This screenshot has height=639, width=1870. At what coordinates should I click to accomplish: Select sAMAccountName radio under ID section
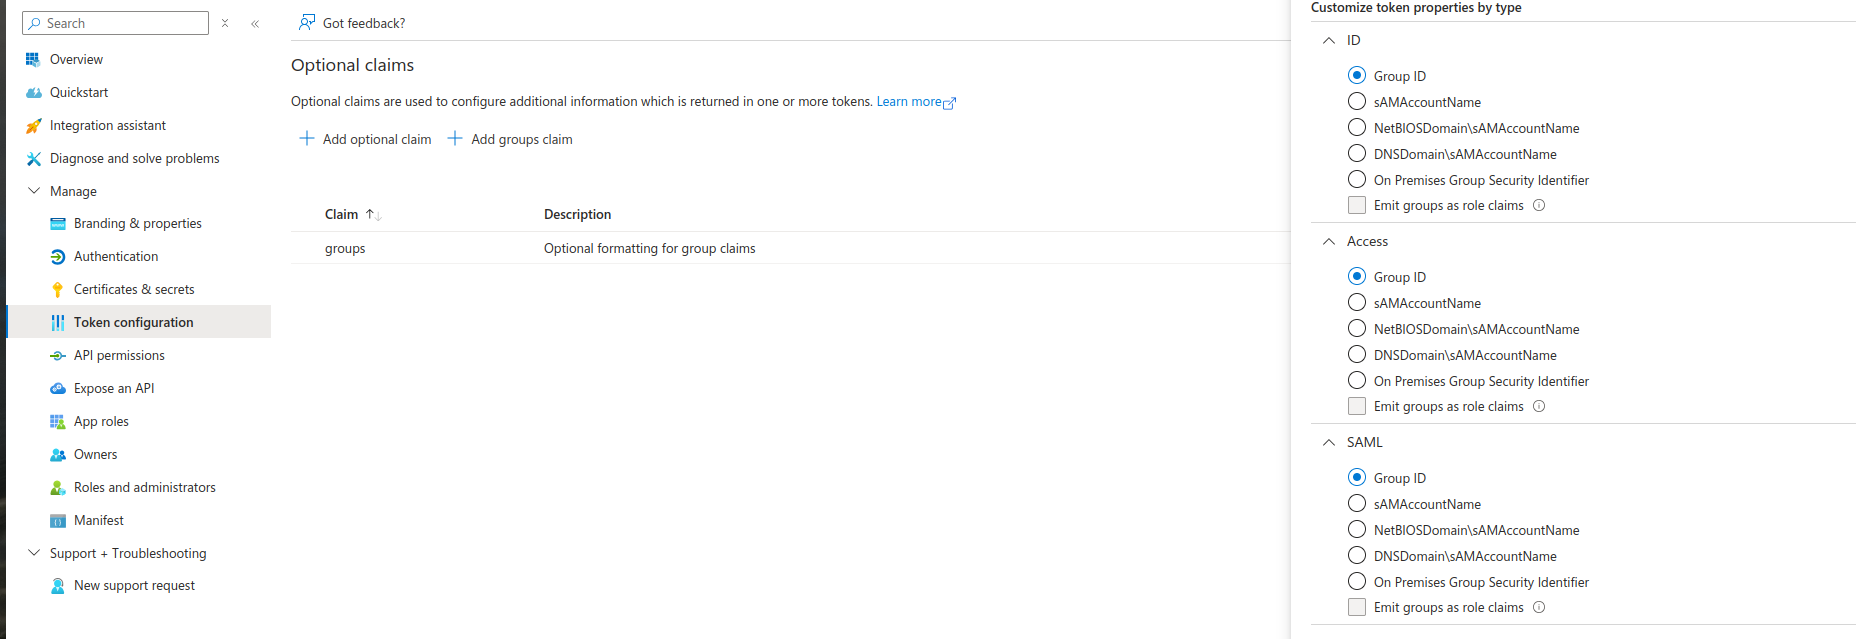tap(1357, 102)
